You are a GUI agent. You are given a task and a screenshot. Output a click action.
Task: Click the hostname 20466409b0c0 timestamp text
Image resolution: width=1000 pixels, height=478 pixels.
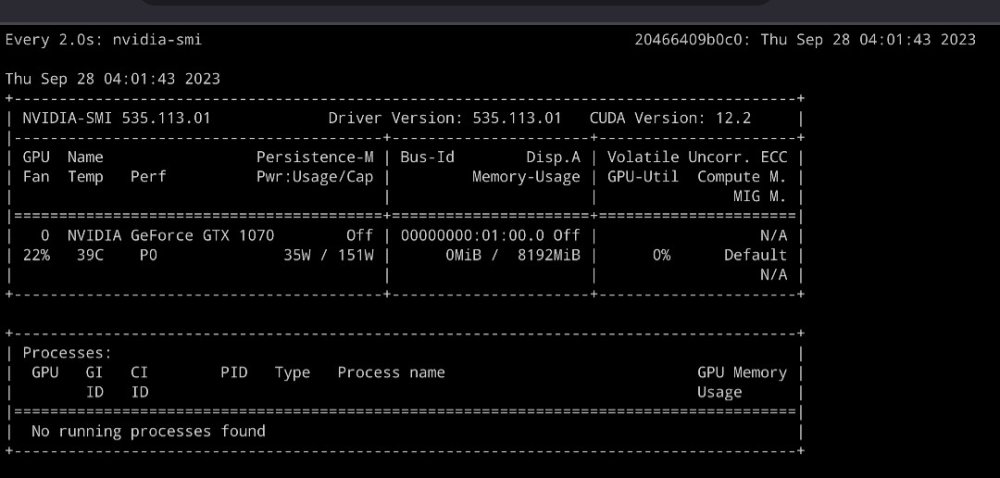click(x=805, y=40)
